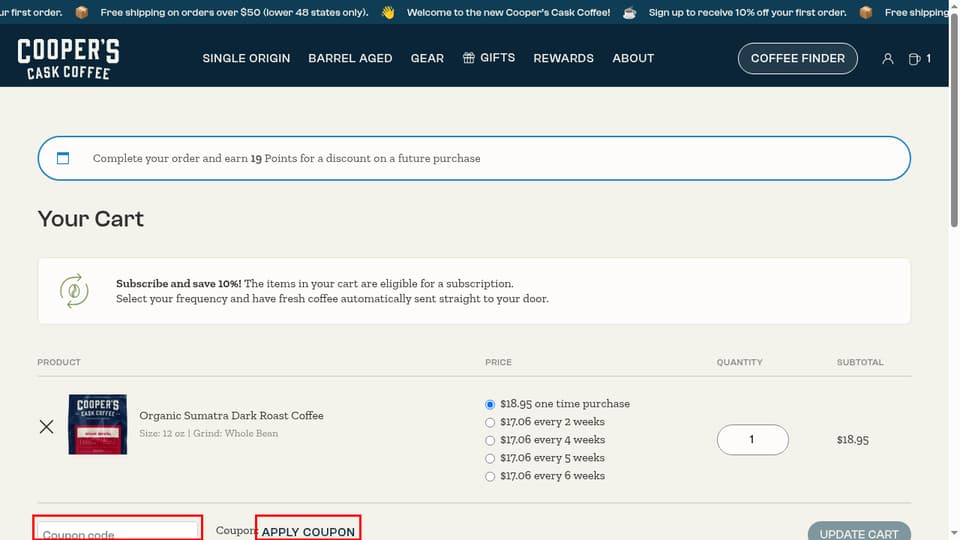Click the PRICE column header
The height and width of the screenshot is (540, 960).
click(498, 362)
